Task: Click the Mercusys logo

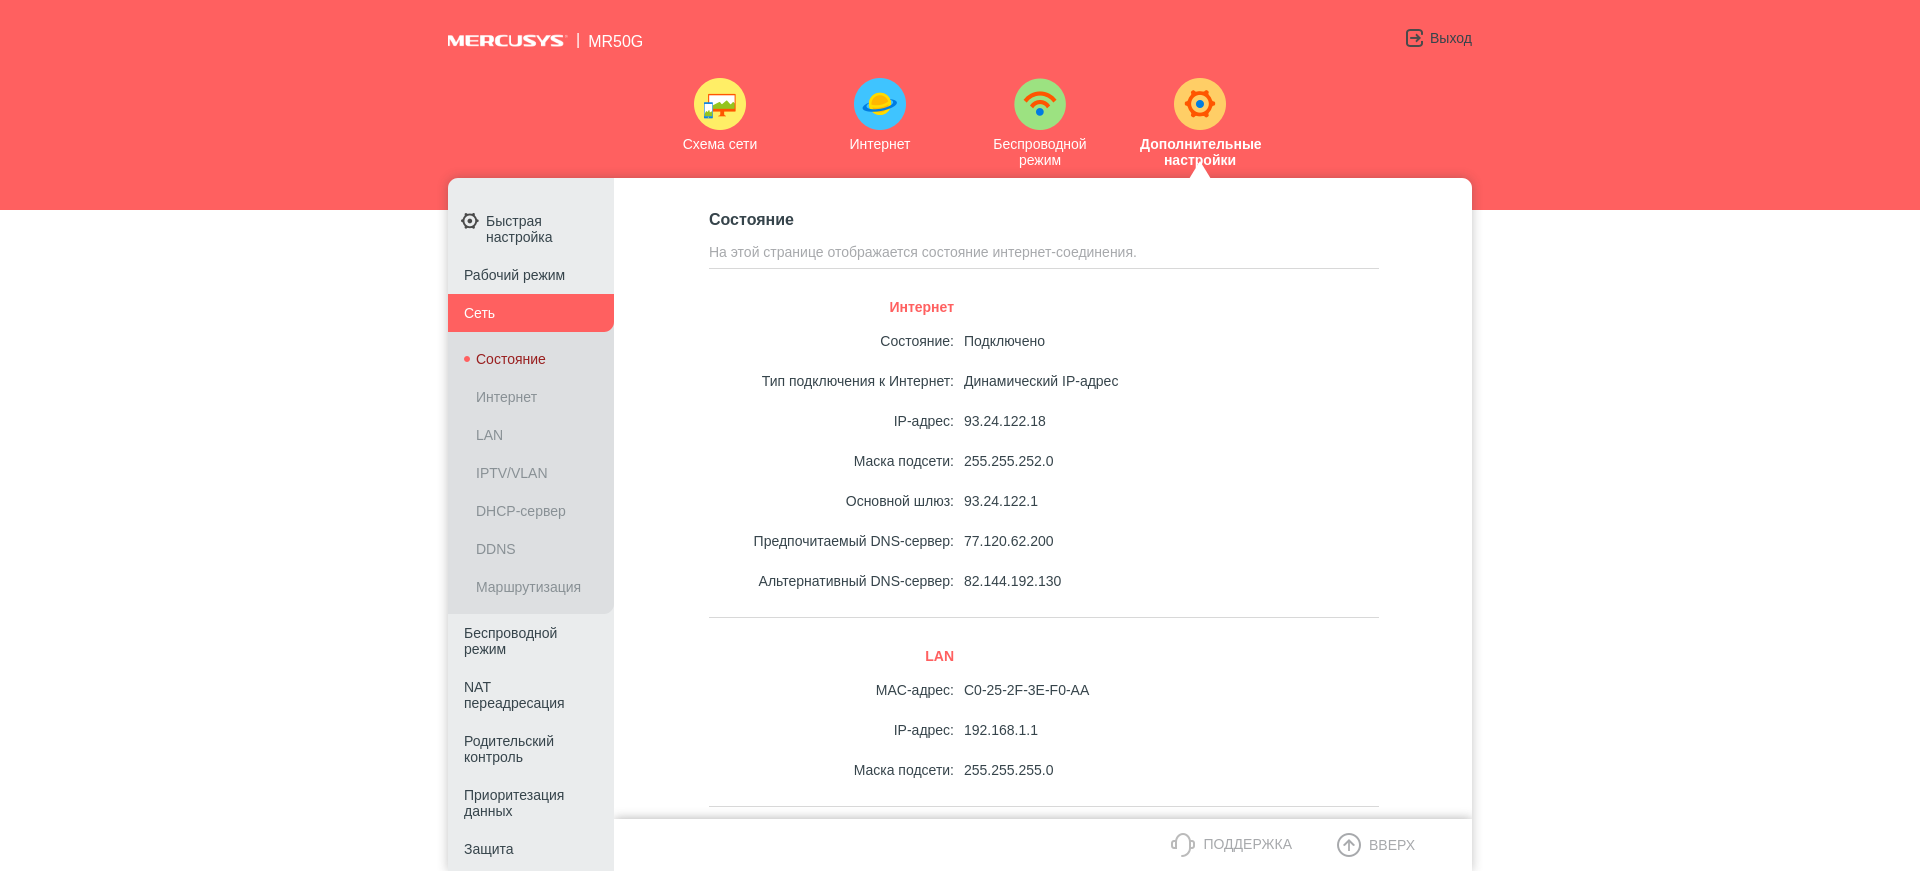Action: tap(506, 41)
